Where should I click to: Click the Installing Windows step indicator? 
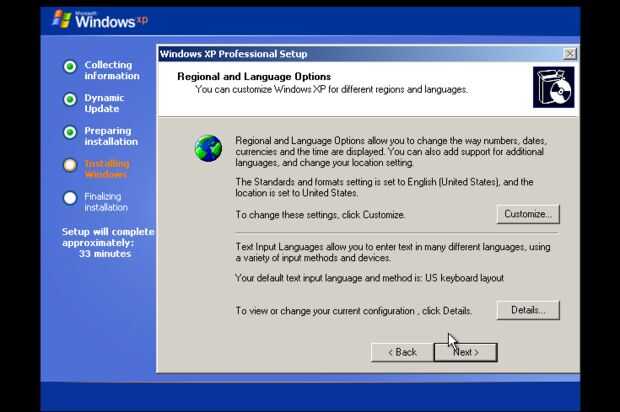70,165
